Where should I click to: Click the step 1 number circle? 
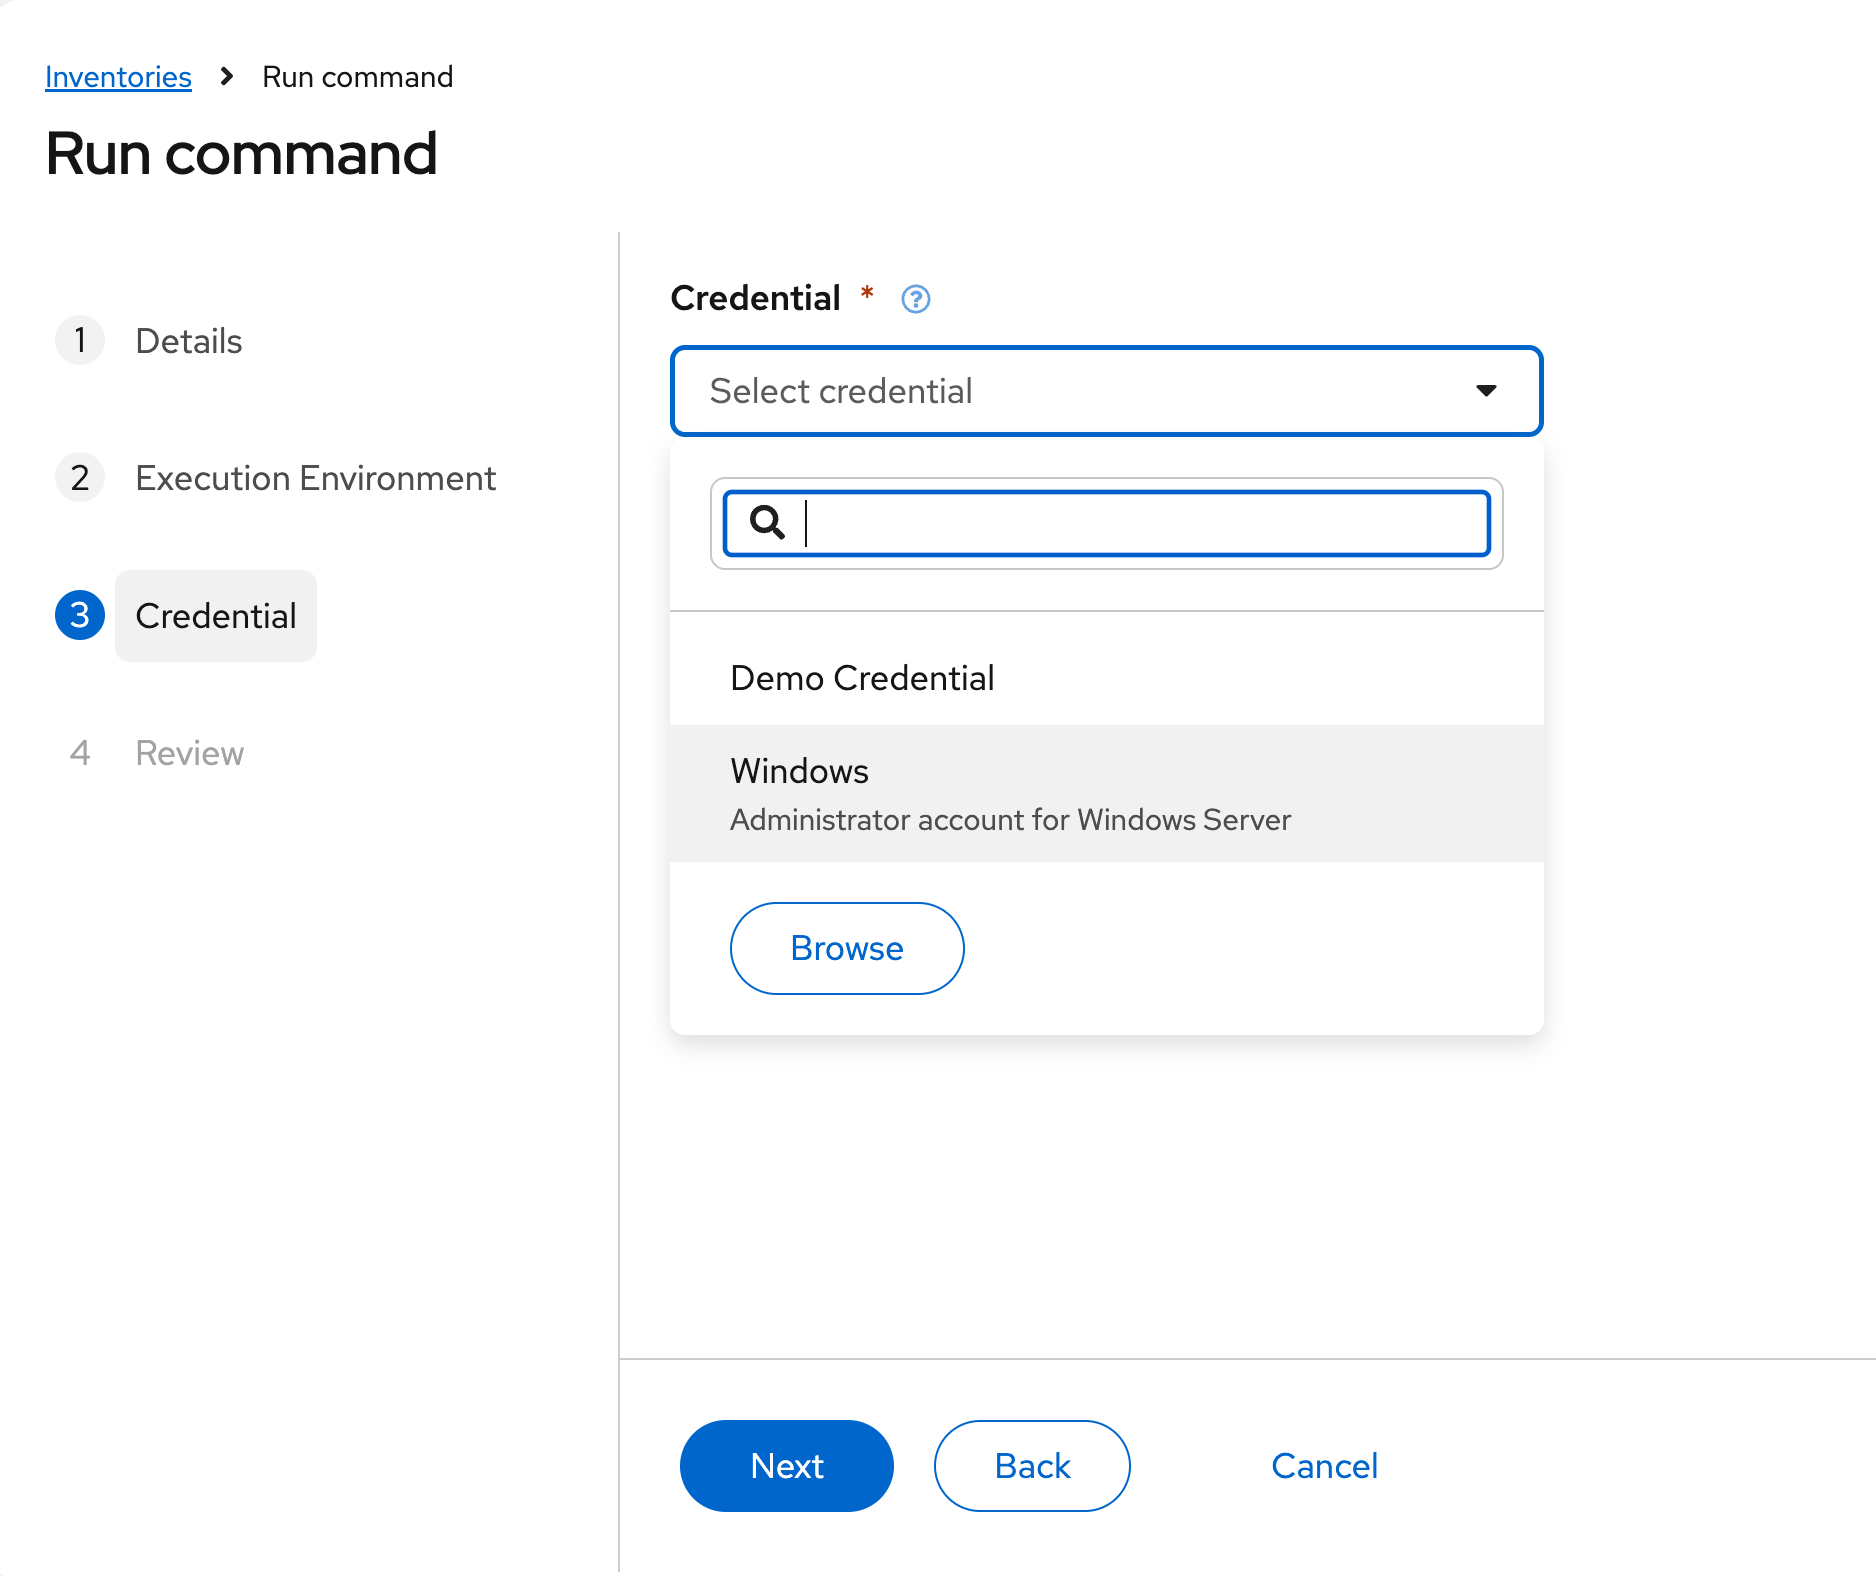(x=80, y=341)
